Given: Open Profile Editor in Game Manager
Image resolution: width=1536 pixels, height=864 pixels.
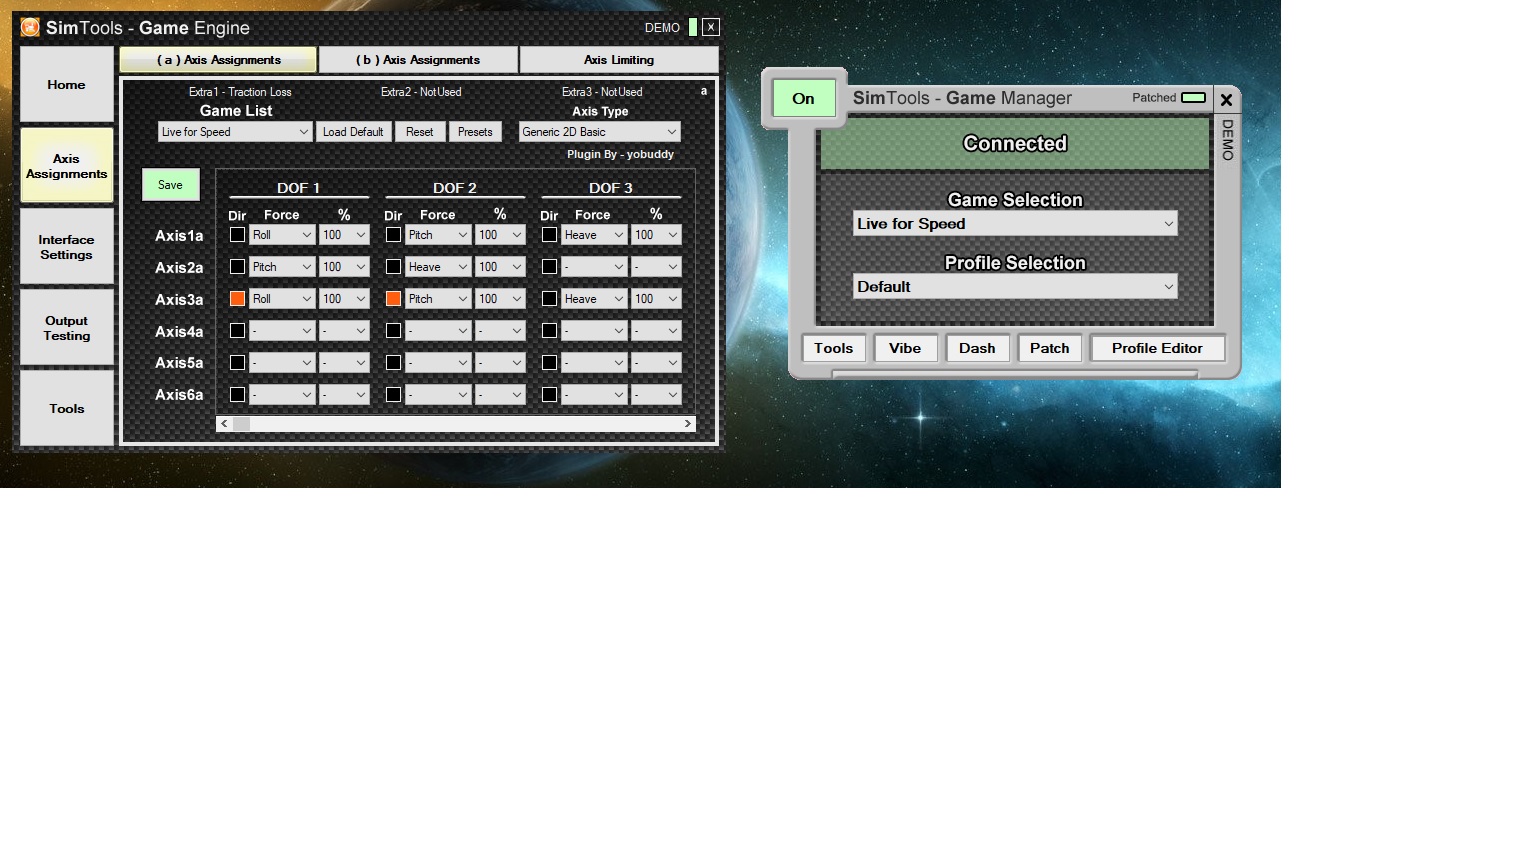Looking at the screenshot, I should click(1157, 348).
